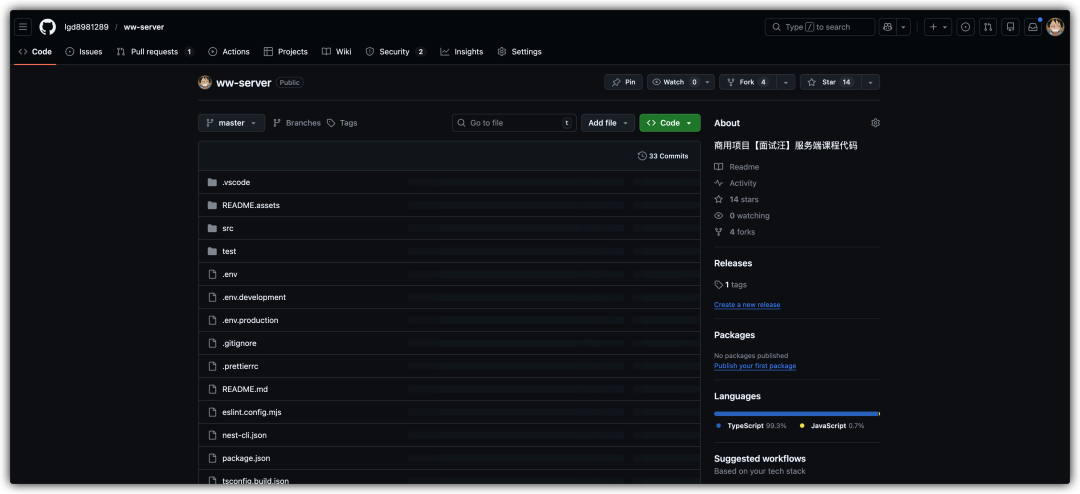Screen dimensions: 1080x494
Task: Open the test folder
Action: [229, 251]
